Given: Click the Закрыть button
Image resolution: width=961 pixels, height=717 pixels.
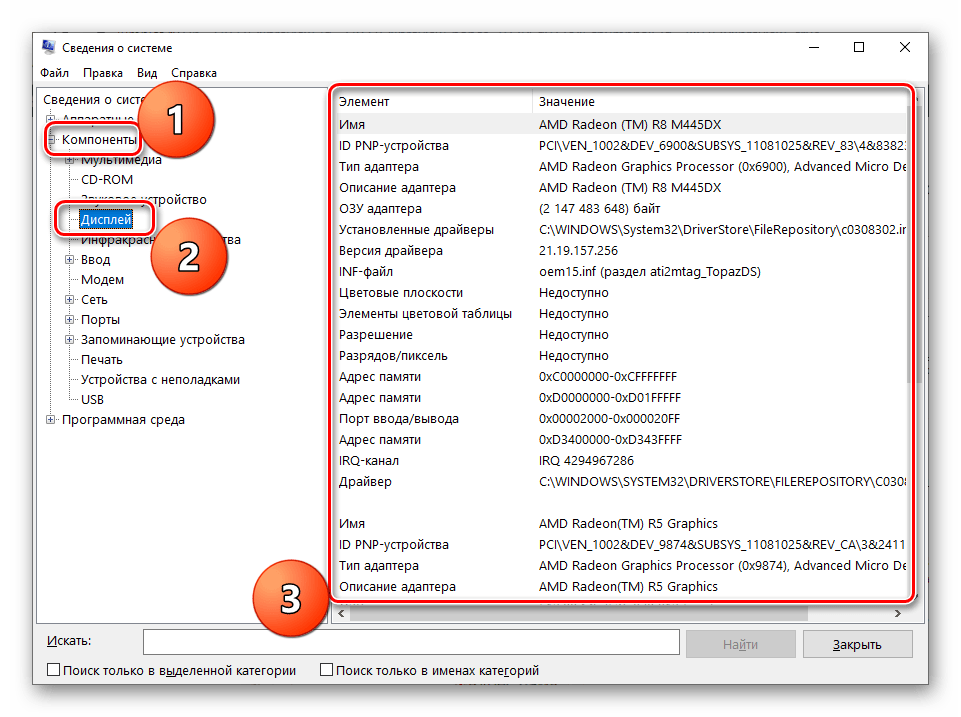Looking at the screenshot, I should (x=857, y=643).
